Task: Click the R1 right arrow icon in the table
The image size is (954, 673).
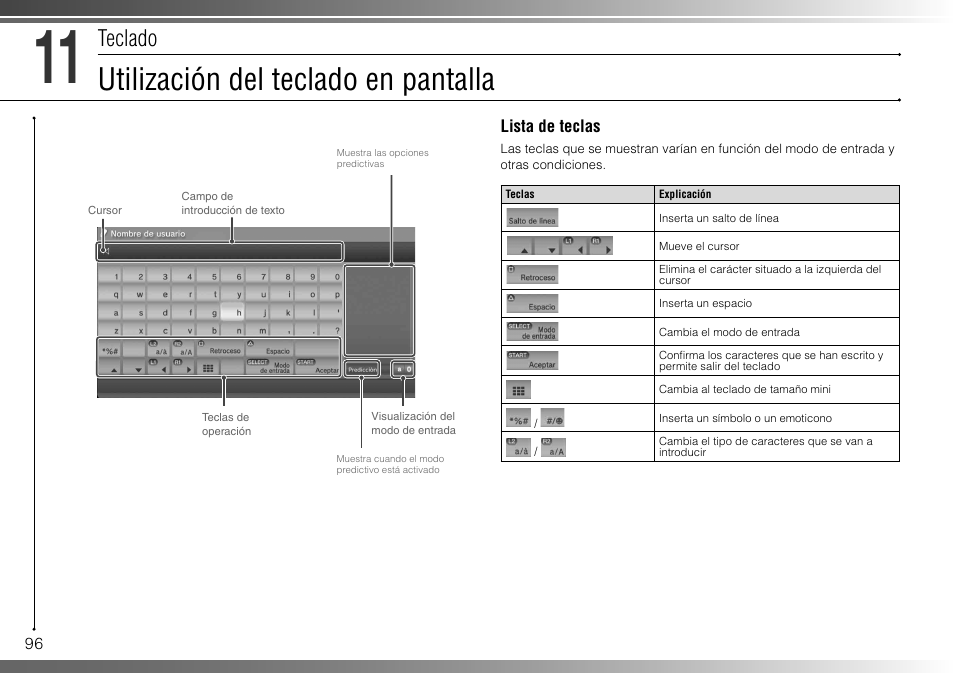Action: tap(600, 246)
